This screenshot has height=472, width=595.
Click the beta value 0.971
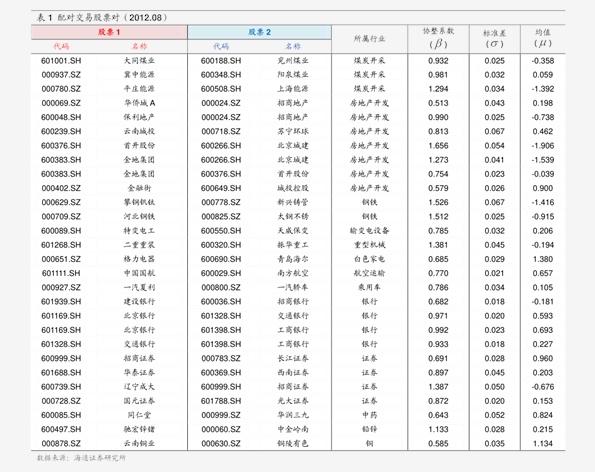tap(438, 316)
